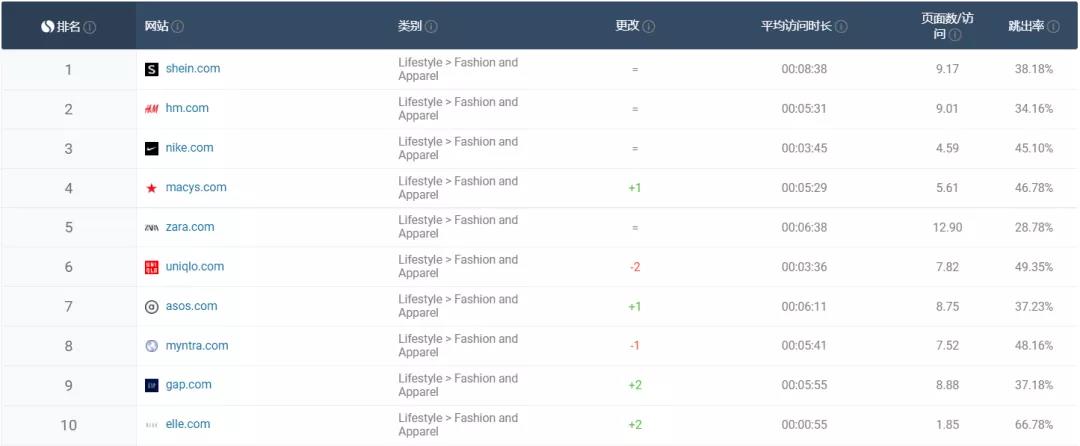
Task: Open the uniqlo.com link
Action: tap(194, 266)
